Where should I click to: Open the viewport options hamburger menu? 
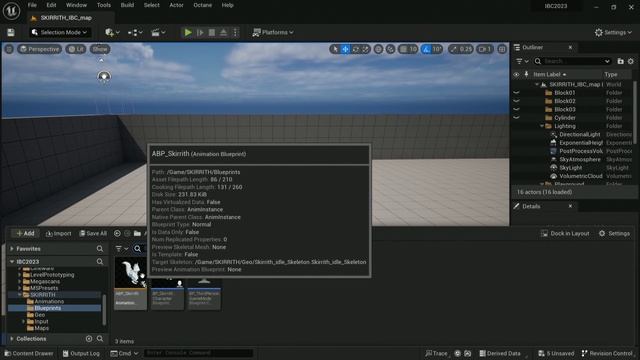9,49
